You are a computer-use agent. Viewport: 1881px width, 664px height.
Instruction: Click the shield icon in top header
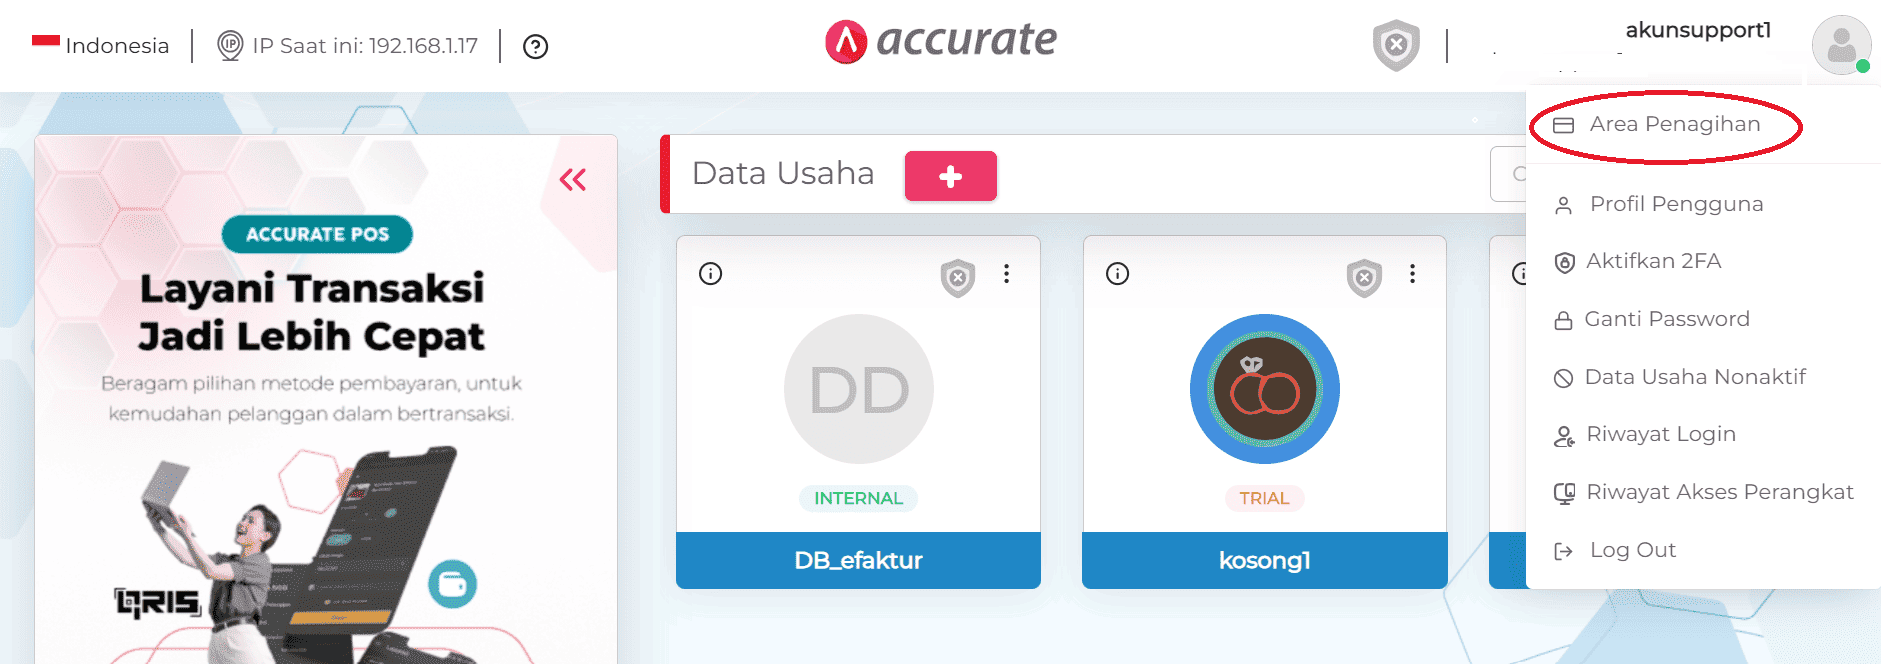pyautogui.click(x=1396, y=45)
